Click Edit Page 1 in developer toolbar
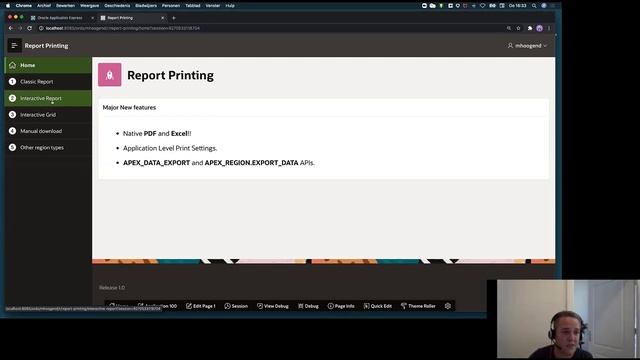This screenshot has height=360, width=640. click(x=201, y=306)
